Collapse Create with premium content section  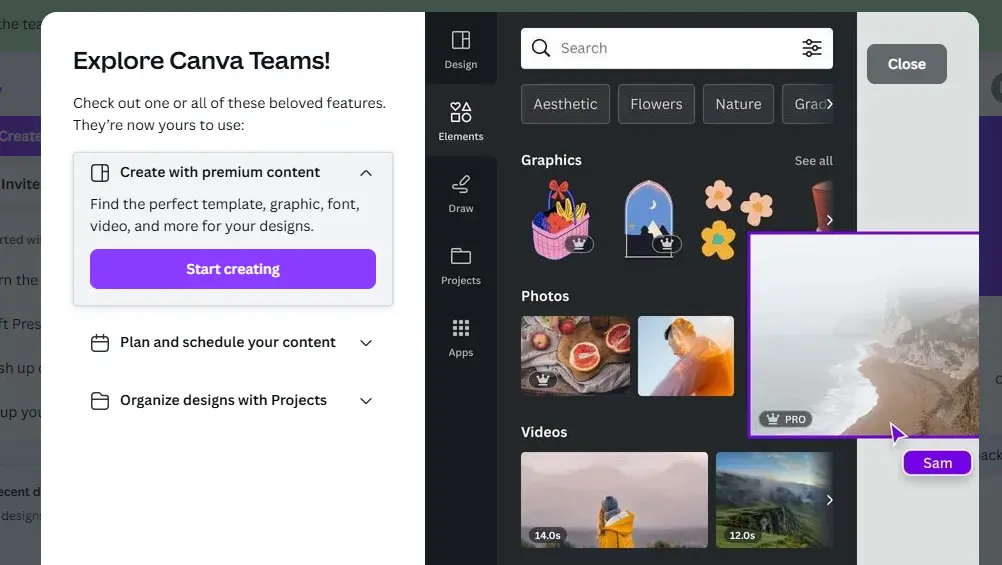point(366,173)
